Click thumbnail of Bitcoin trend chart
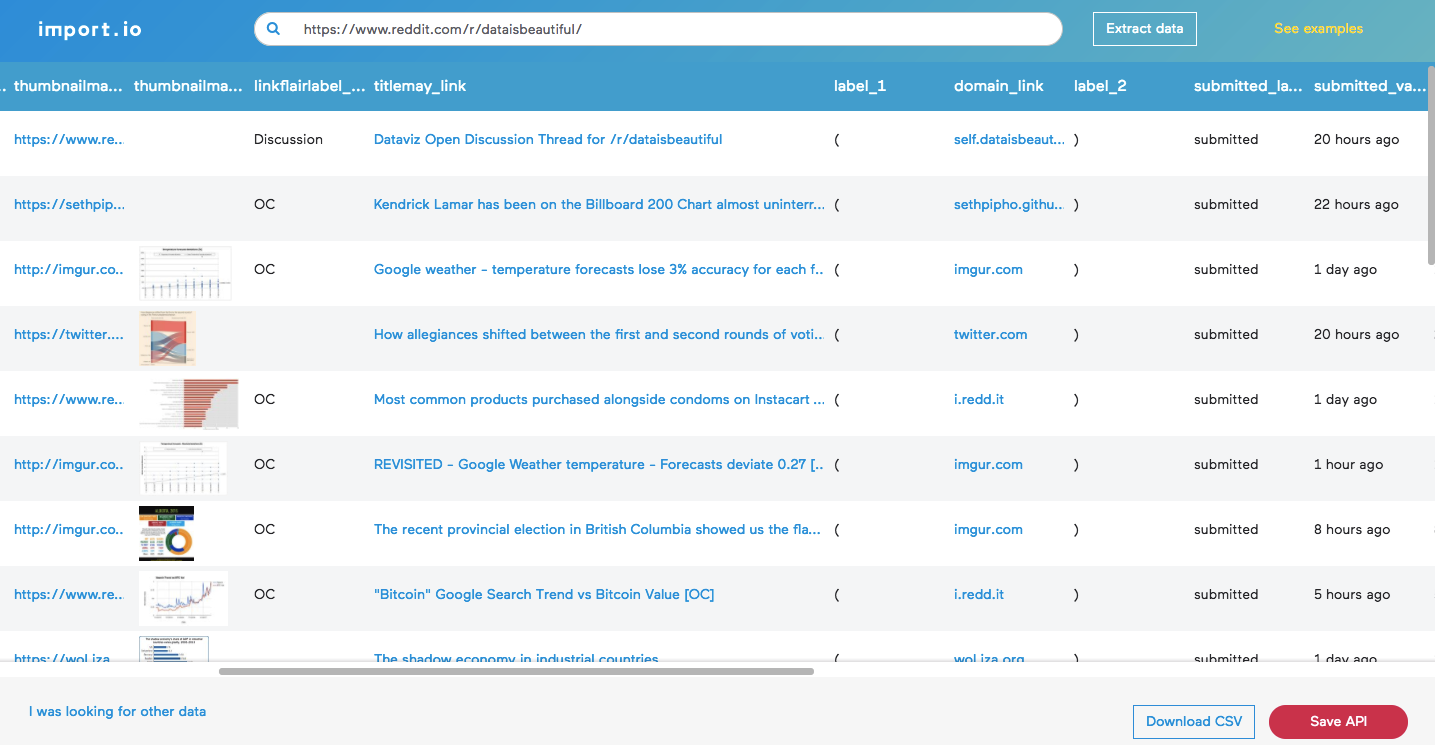 184,598
